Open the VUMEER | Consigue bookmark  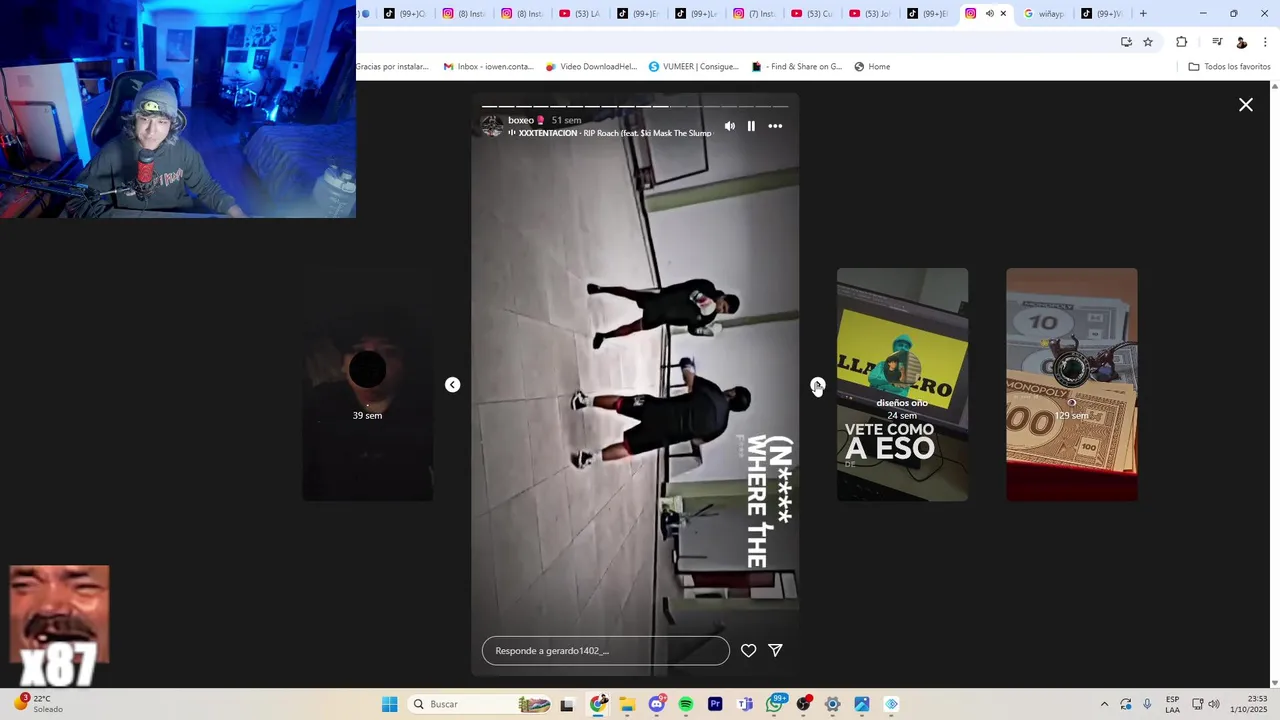point(693,67)
